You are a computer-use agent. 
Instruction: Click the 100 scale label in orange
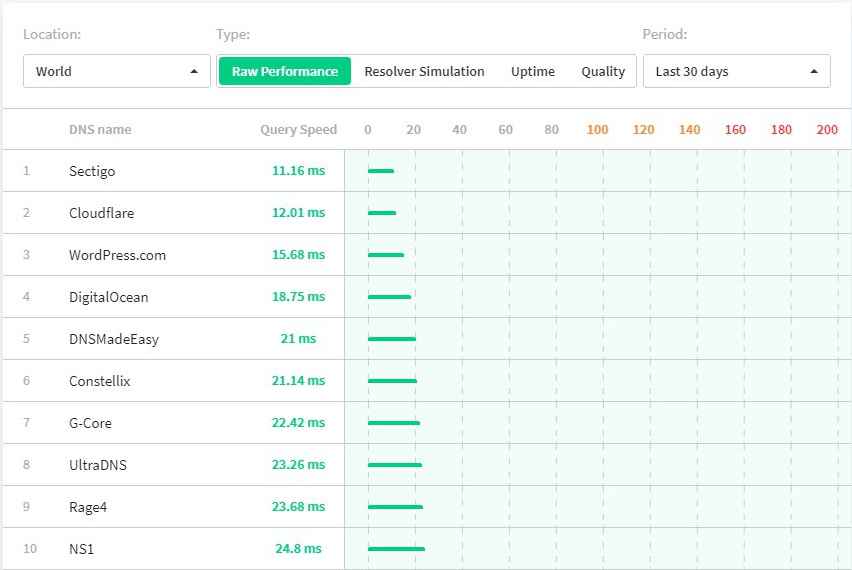[597, 129]
